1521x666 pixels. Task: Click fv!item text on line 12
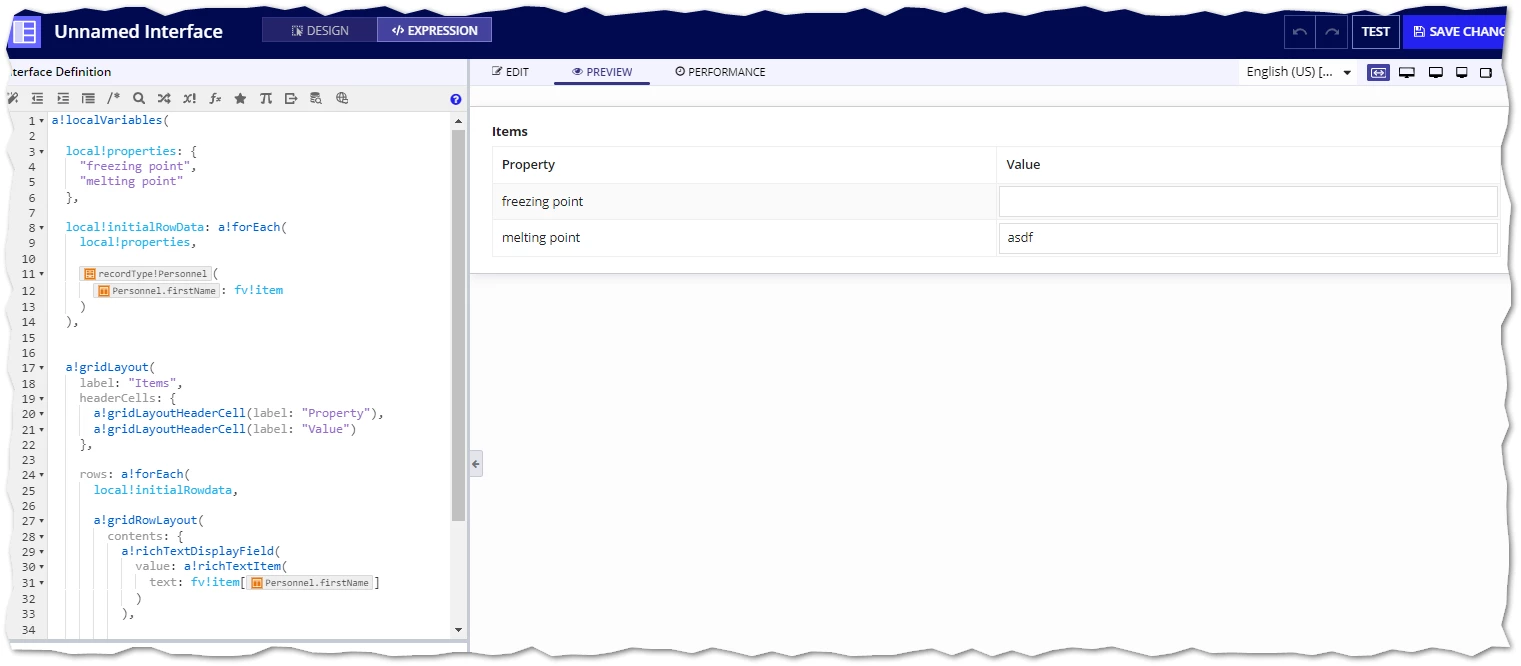[x=258, y=290]
